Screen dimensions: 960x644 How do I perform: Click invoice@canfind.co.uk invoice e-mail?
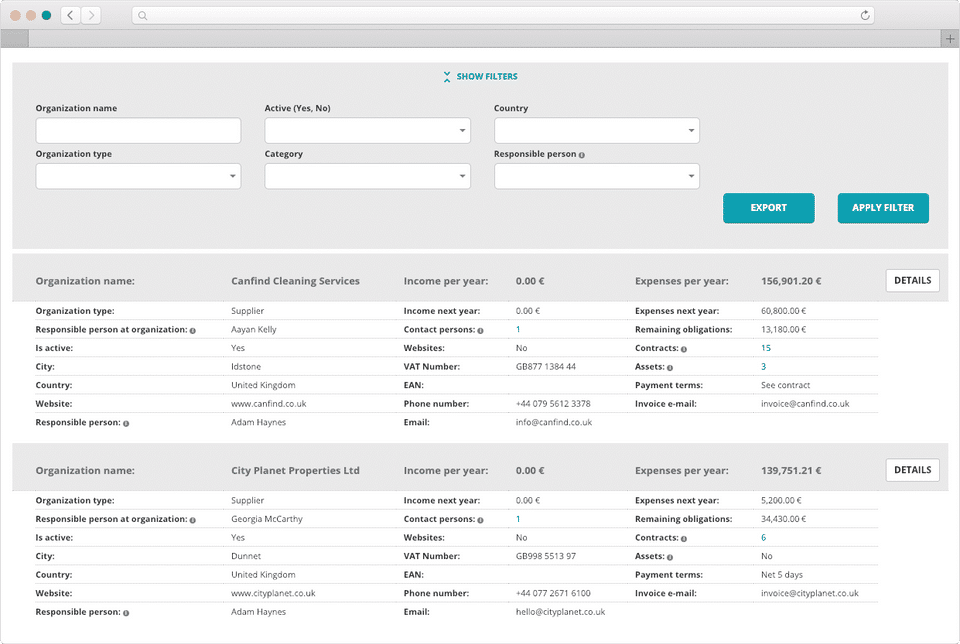click(x=805, y=404)
